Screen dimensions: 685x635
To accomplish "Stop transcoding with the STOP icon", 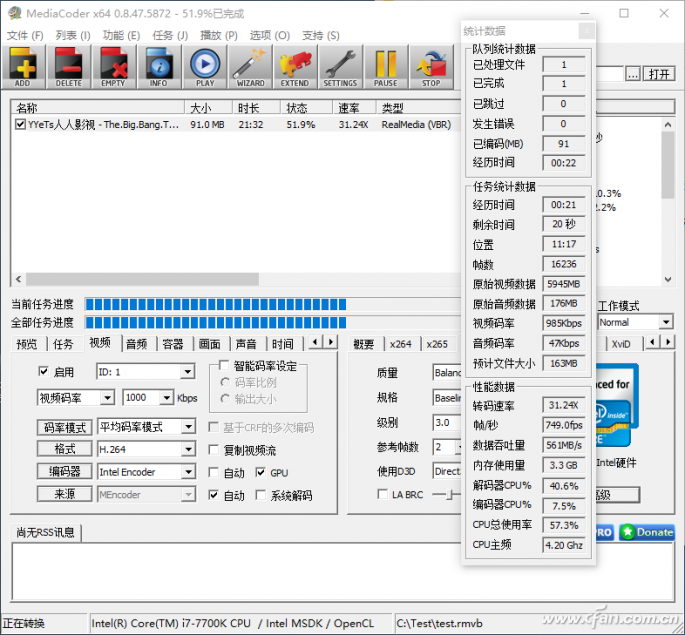I will (431, 67).
